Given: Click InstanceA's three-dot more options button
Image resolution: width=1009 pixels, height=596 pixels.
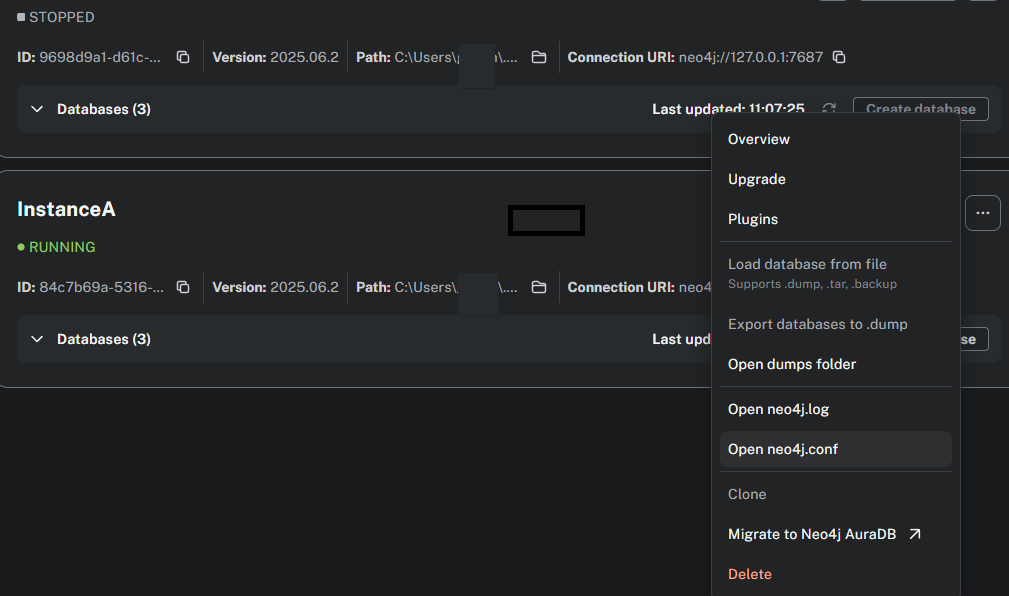Looking at the screenshot, I should click(x=983, y=213).
